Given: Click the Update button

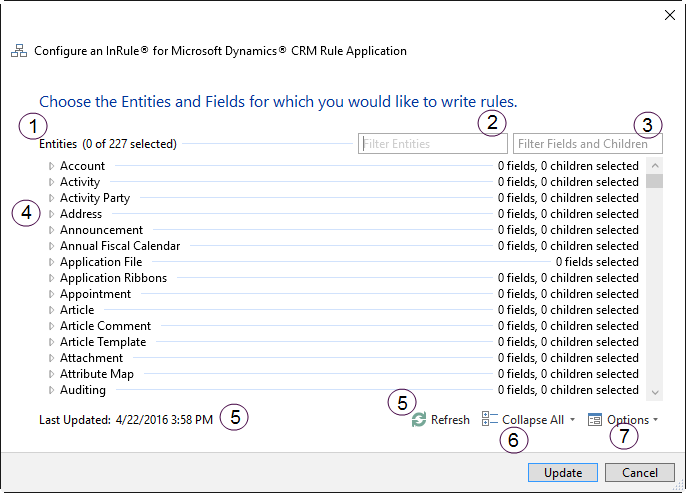Looking at the screenshot, I should pos(563,473).
